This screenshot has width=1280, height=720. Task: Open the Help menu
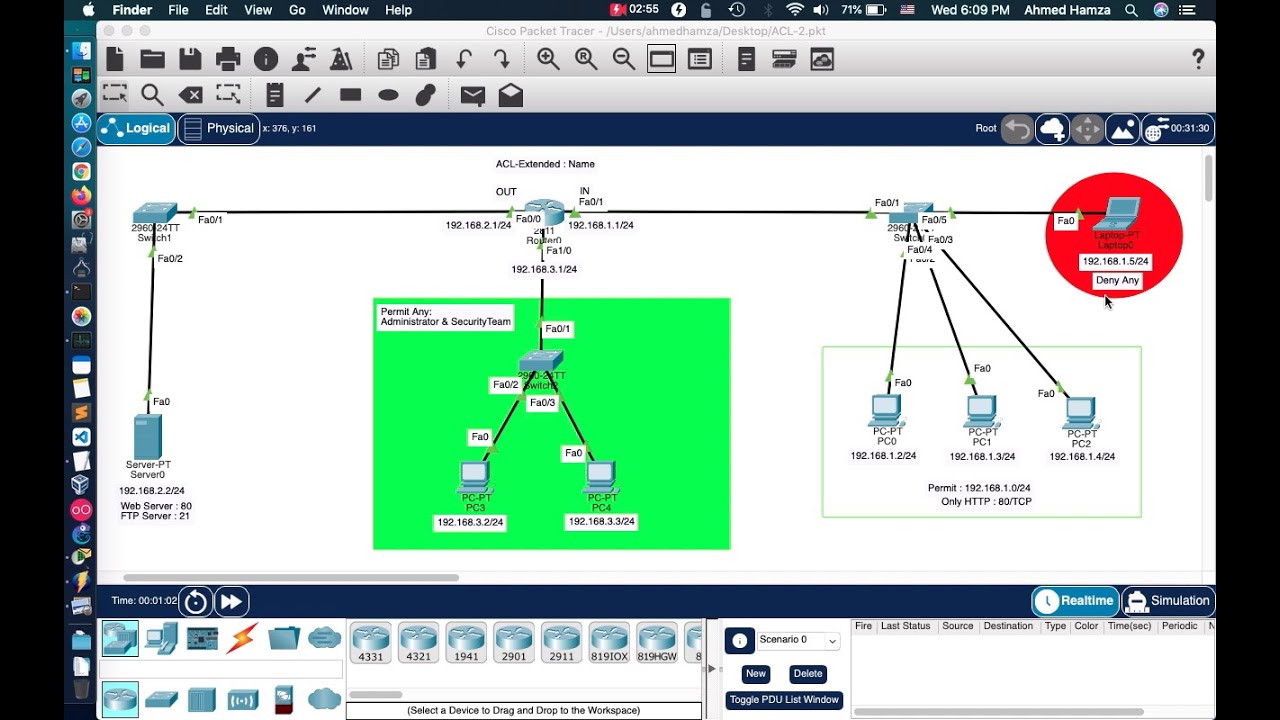[398, 10]
